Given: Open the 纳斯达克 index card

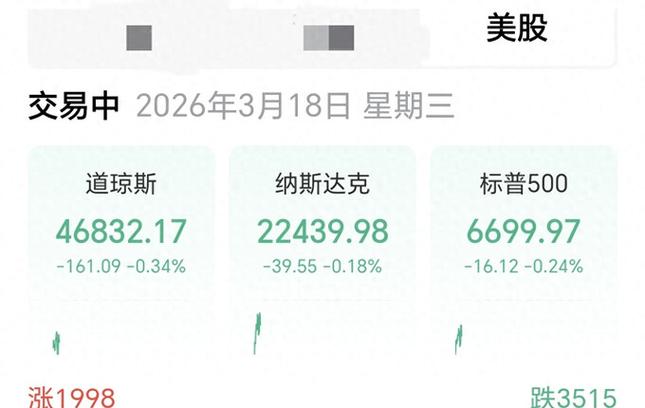Looking at the screenshot, I should (x=322, y=253).
